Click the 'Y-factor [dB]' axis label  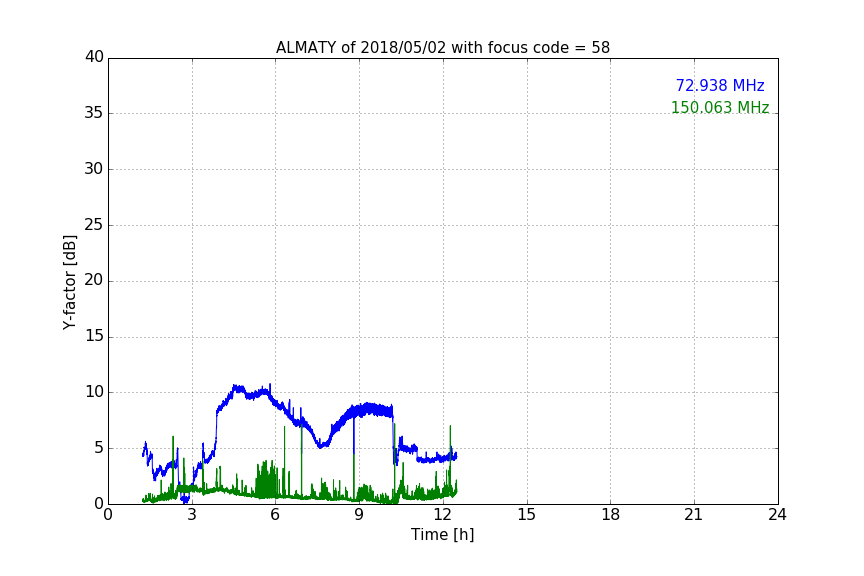click(69, 282)
